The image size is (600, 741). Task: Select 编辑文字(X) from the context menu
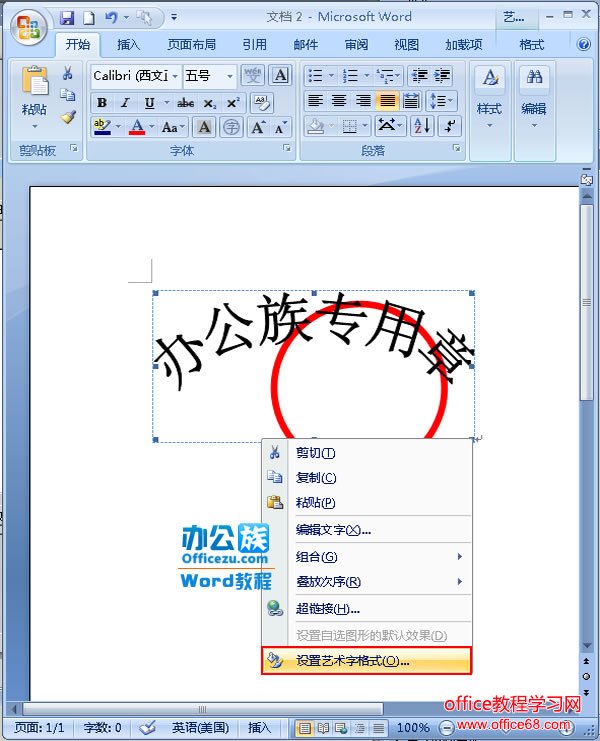tap(367, 530)
